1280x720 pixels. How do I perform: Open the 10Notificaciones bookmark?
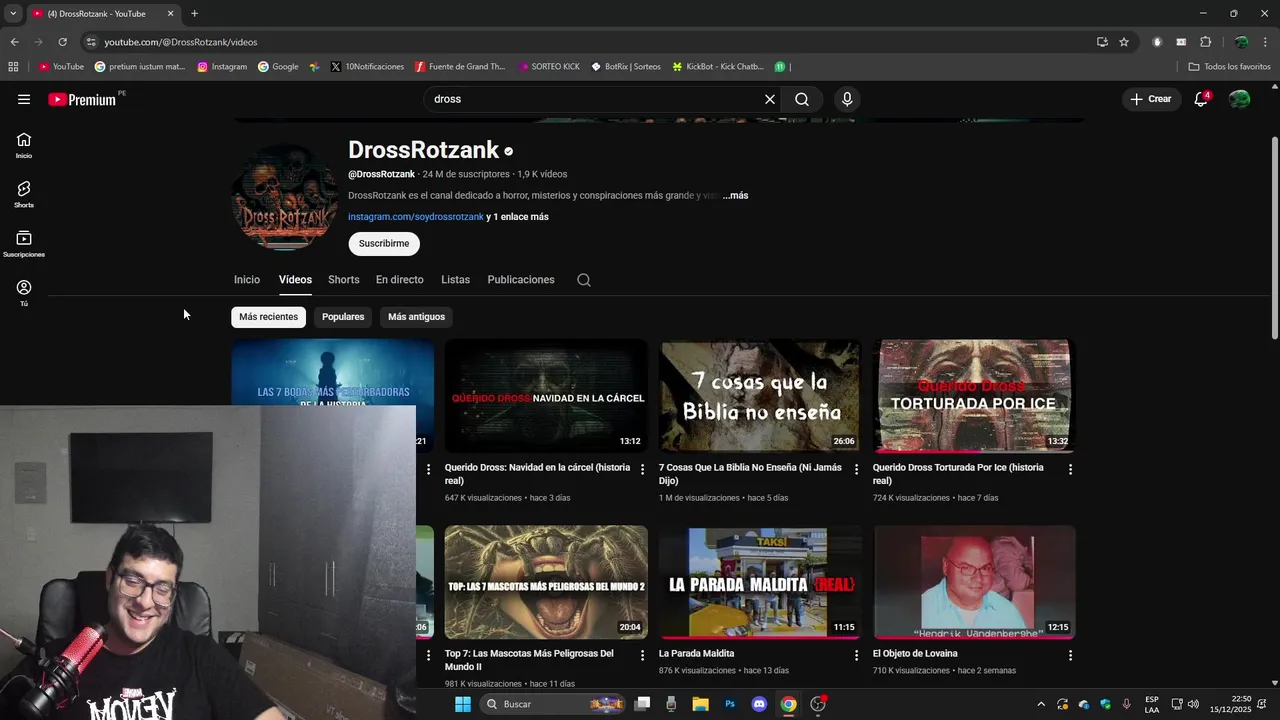click(x=367, y=67)
